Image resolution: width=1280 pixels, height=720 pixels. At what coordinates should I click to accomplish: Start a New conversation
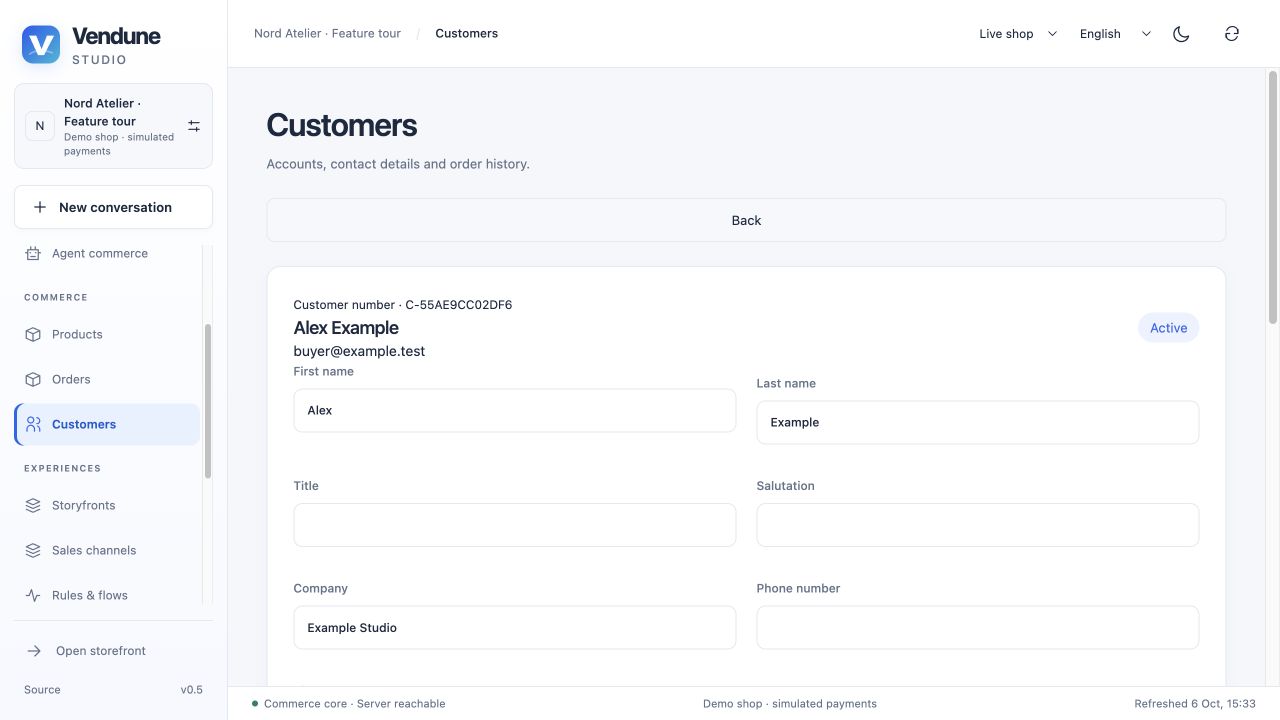point(113,207)
